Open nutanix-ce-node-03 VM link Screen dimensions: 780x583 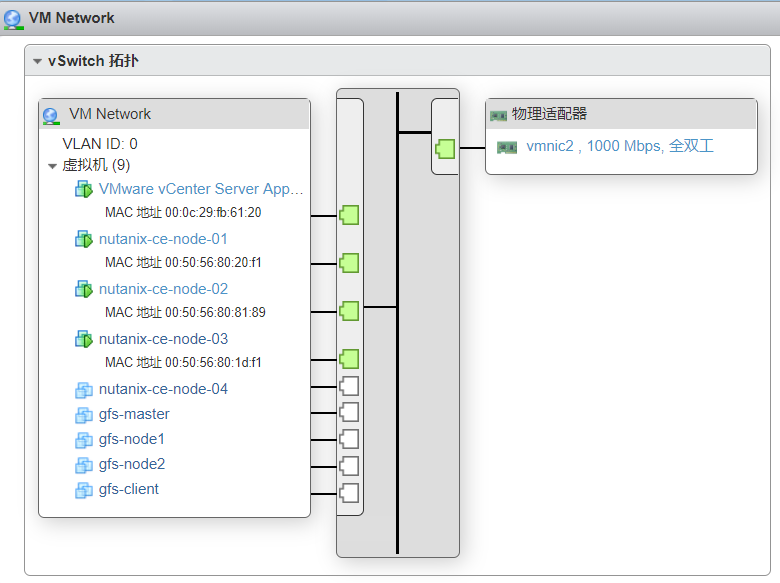[x=163, y=339]
